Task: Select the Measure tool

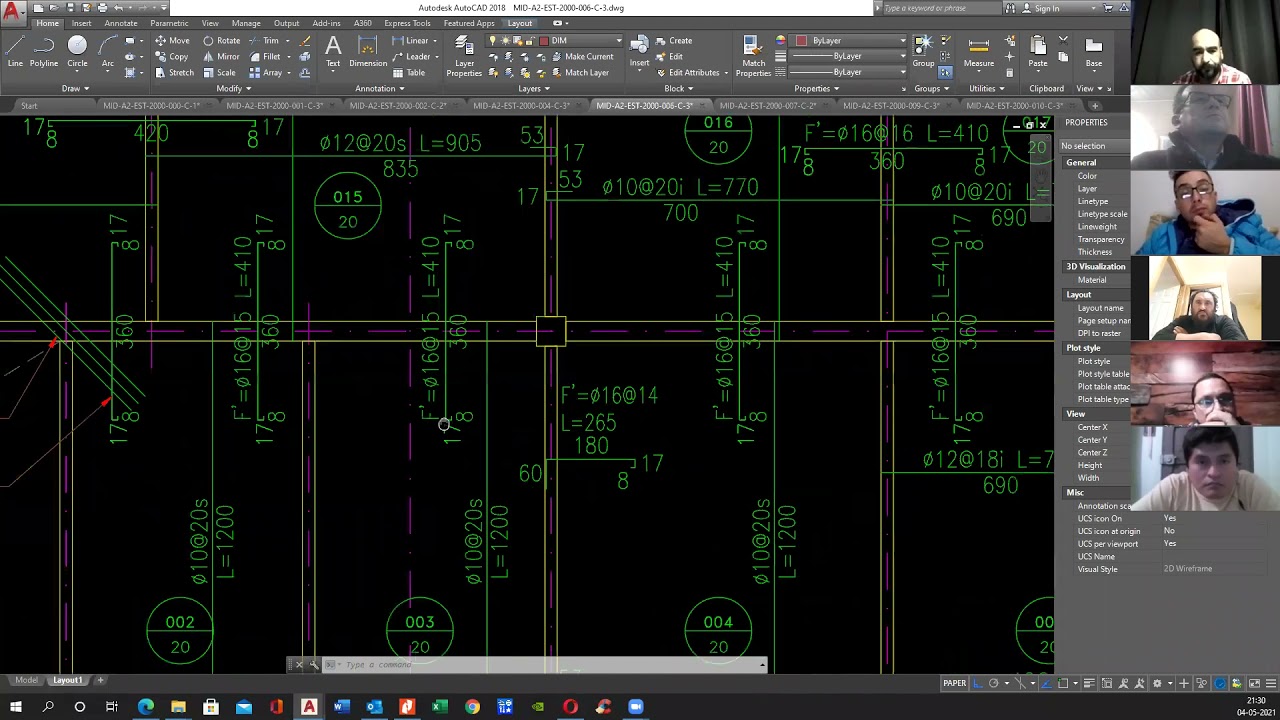Action: tap(979, 51)
